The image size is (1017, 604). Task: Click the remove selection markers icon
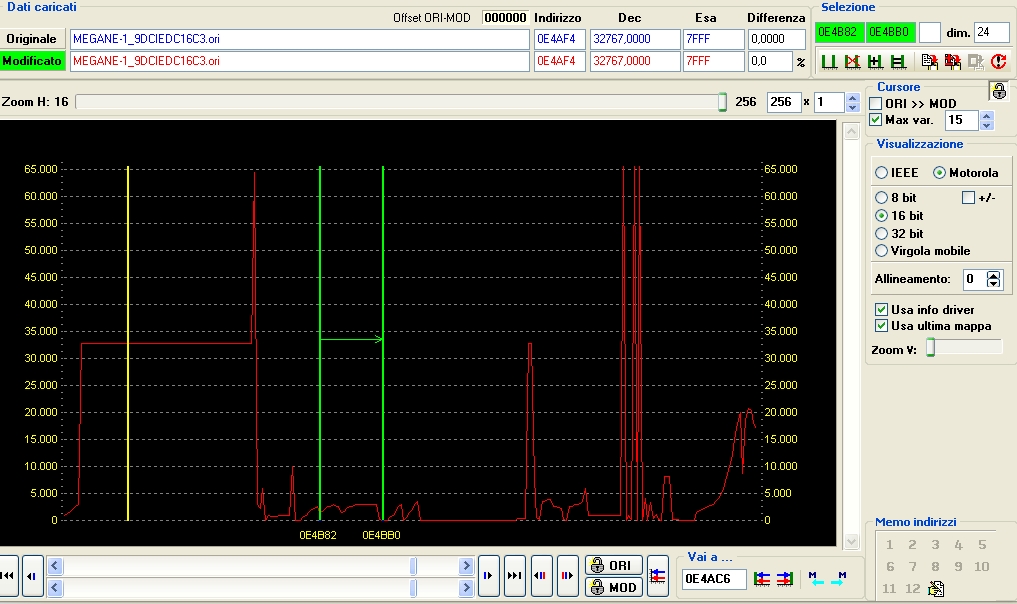tap(852, 62)
